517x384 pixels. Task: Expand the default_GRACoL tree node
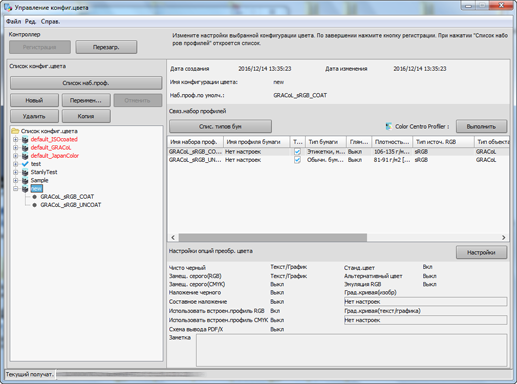coord(16,148)
